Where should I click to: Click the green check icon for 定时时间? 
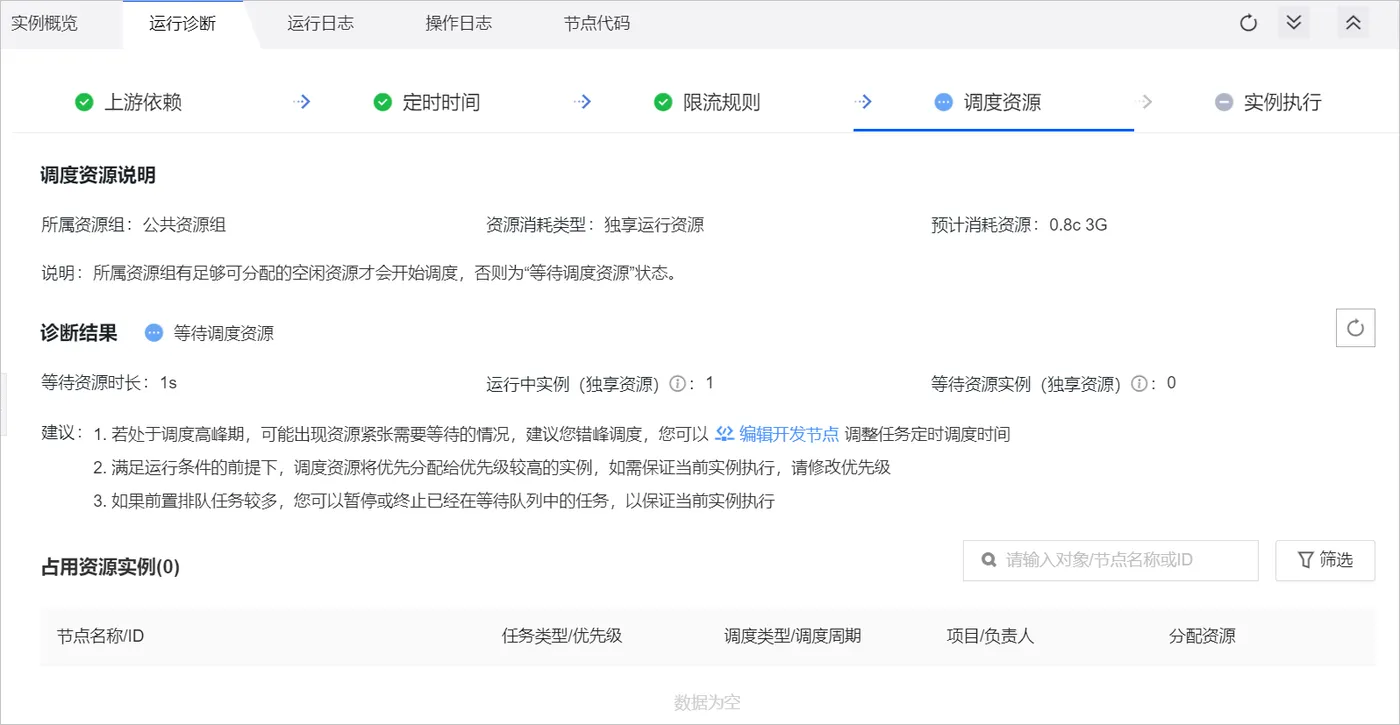[382, 102]
